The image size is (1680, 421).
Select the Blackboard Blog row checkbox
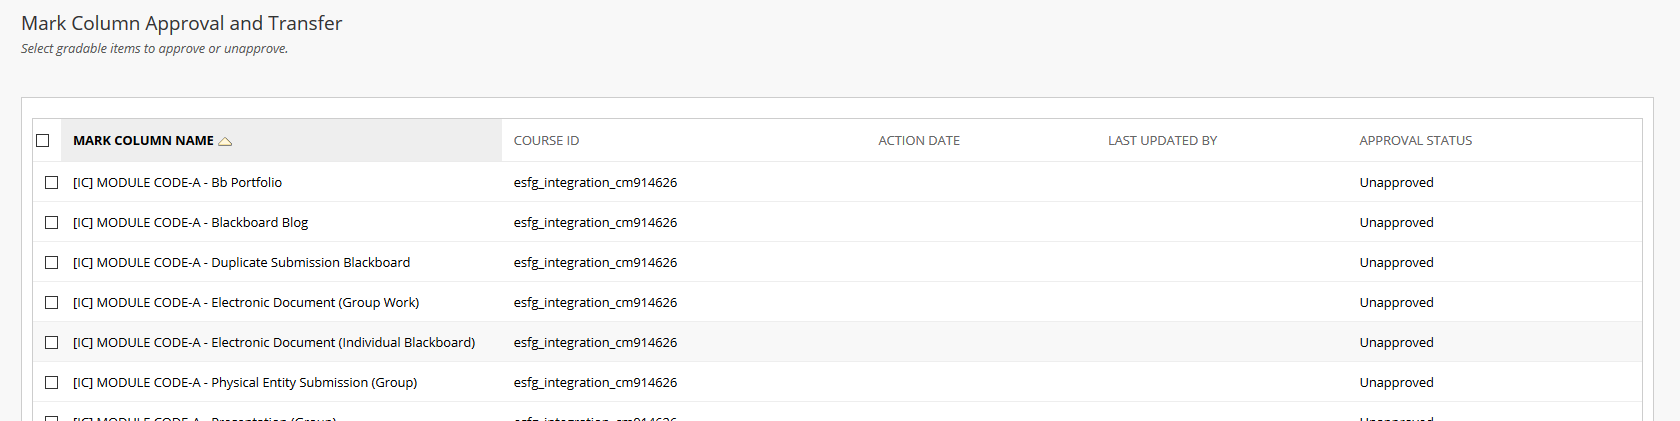[x=52, y=223]
